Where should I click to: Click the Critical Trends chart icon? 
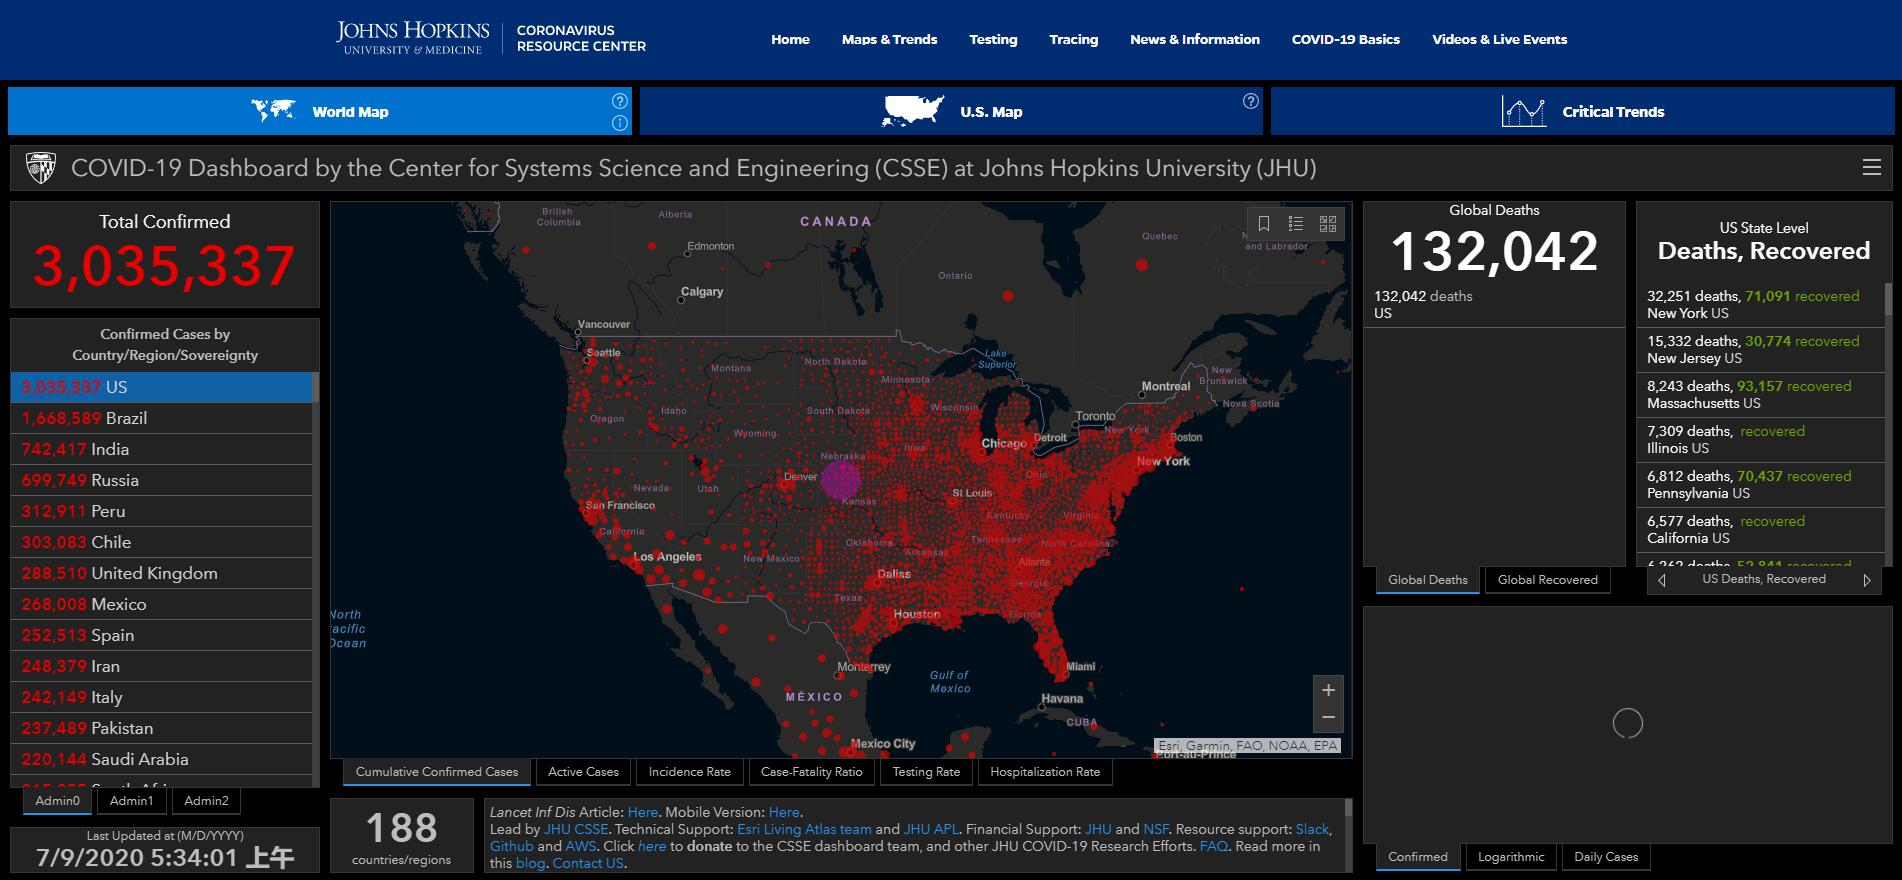coord(1524,111)
